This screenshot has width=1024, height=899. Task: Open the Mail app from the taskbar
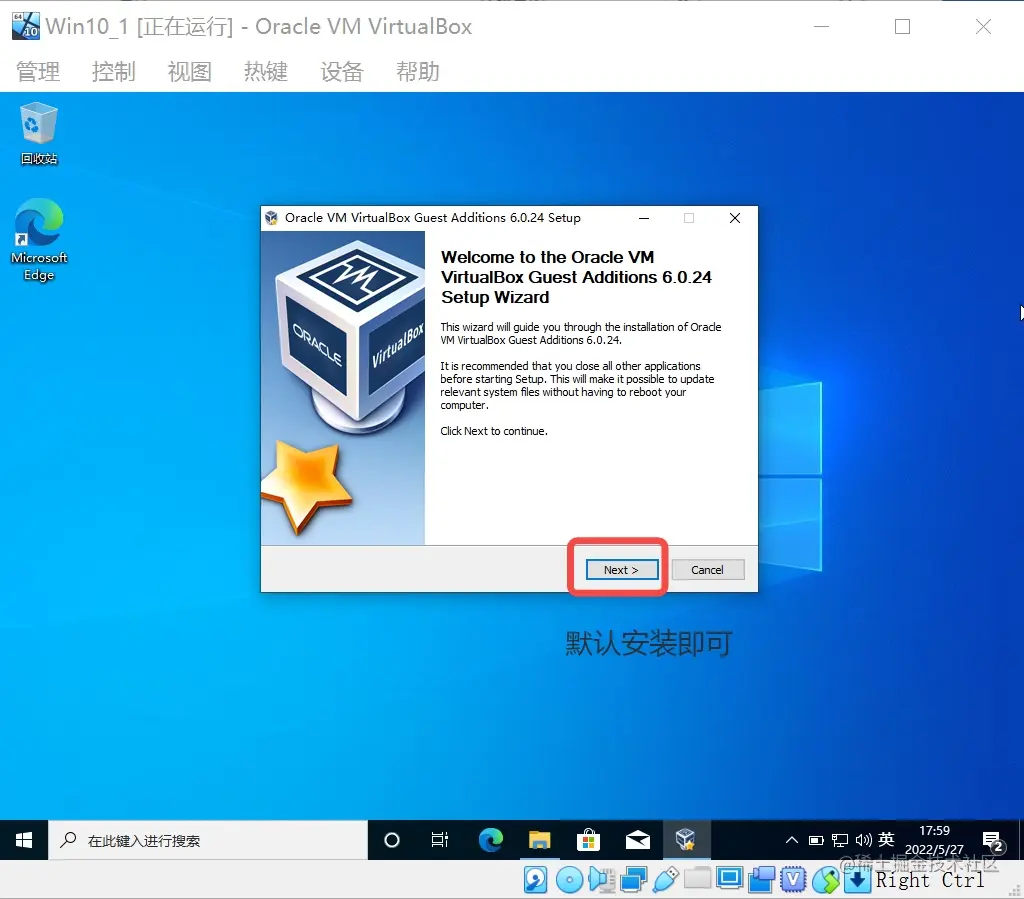[x=637, y=840]
